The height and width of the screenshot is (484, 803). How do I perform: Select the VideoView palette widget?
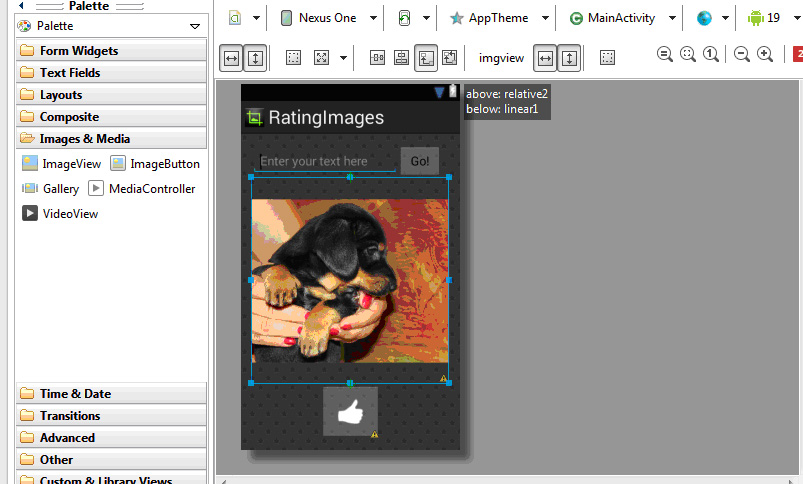60,214
